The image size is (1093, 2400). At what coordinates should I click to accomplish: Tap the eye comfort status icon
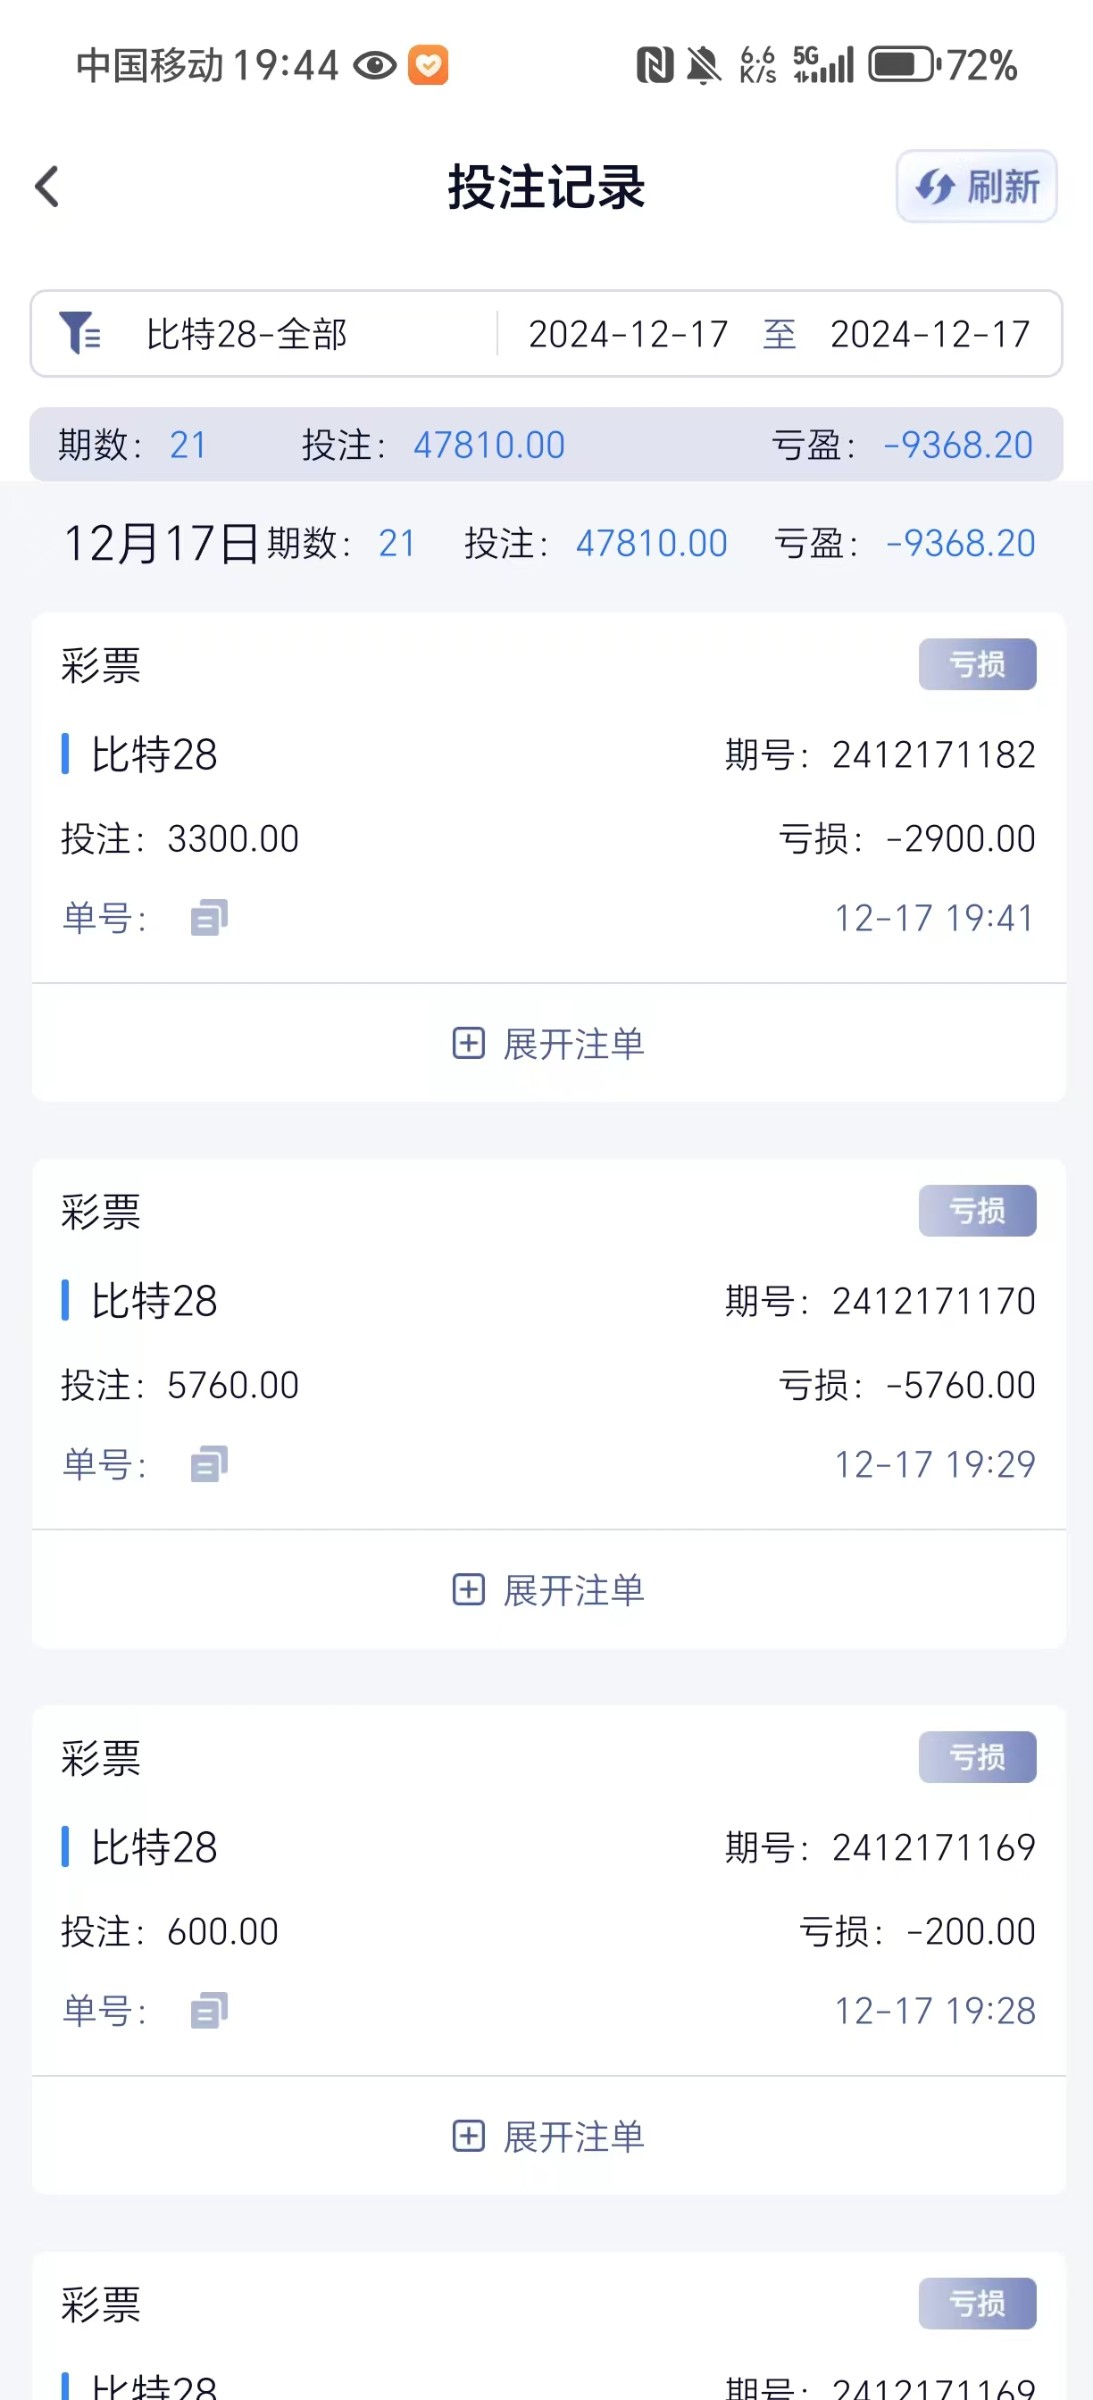point(375,66)
